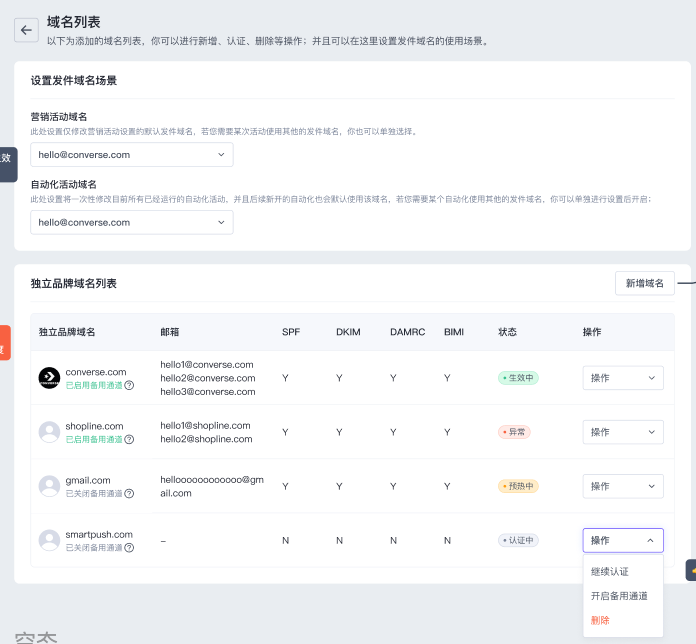Click help icon beside shopline.com backup channel
Viewport: 696px width, 644px height.
130,439
